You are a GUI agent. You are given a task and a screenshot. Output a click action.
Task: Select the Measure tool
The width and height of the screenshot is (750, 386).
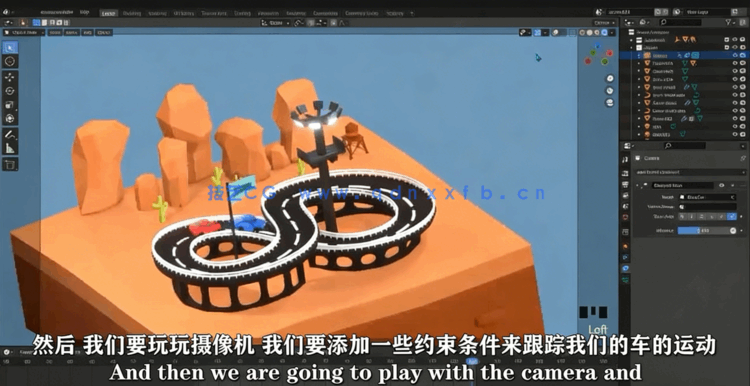(x=10, y=148)
